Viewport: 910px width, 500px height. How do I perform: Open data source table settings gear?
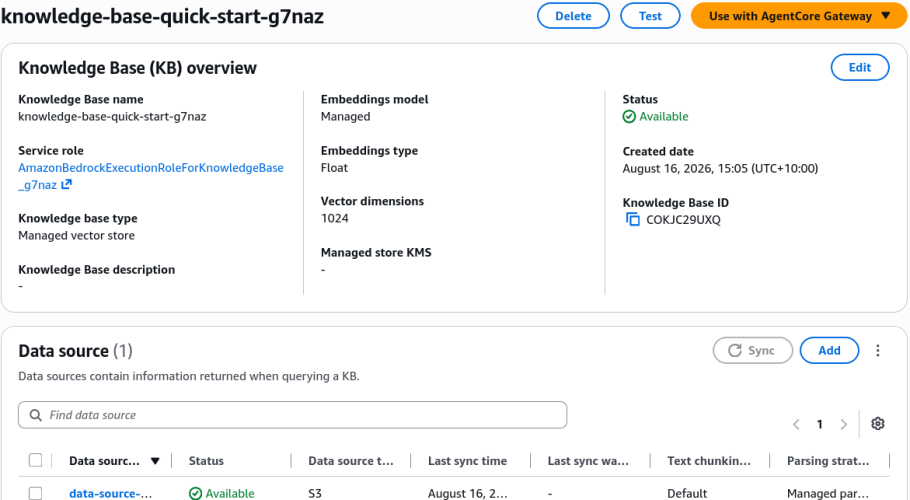coord(878,423)
